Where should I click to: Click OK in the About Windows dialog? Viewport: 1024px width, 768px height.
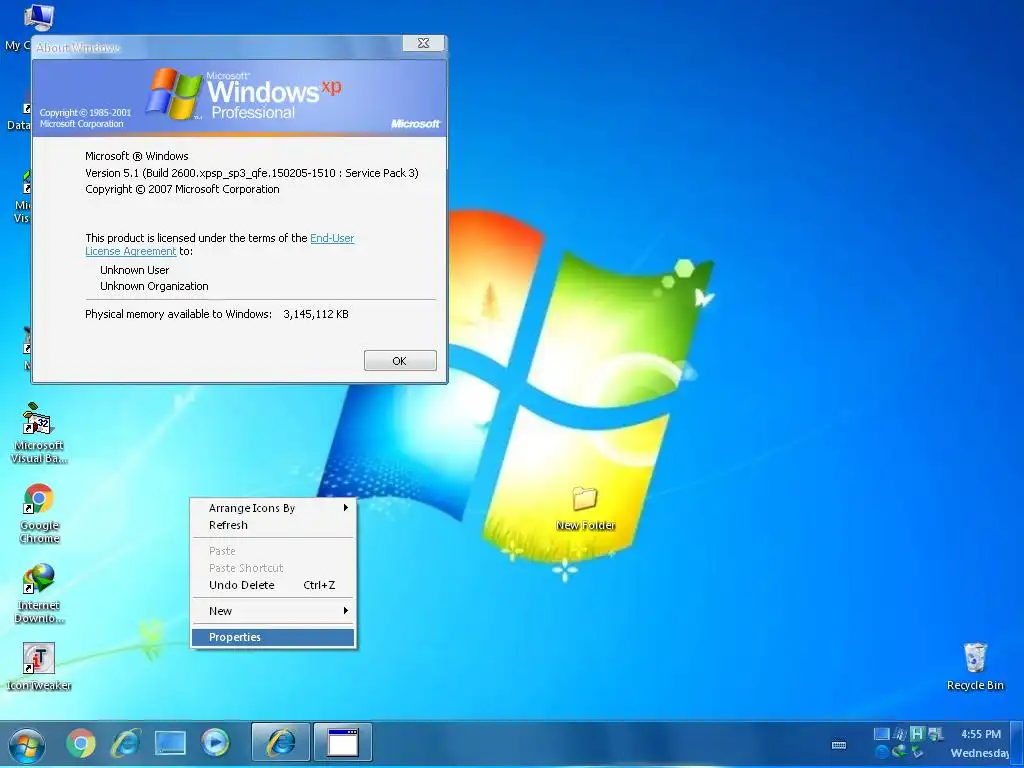point(400,360)
